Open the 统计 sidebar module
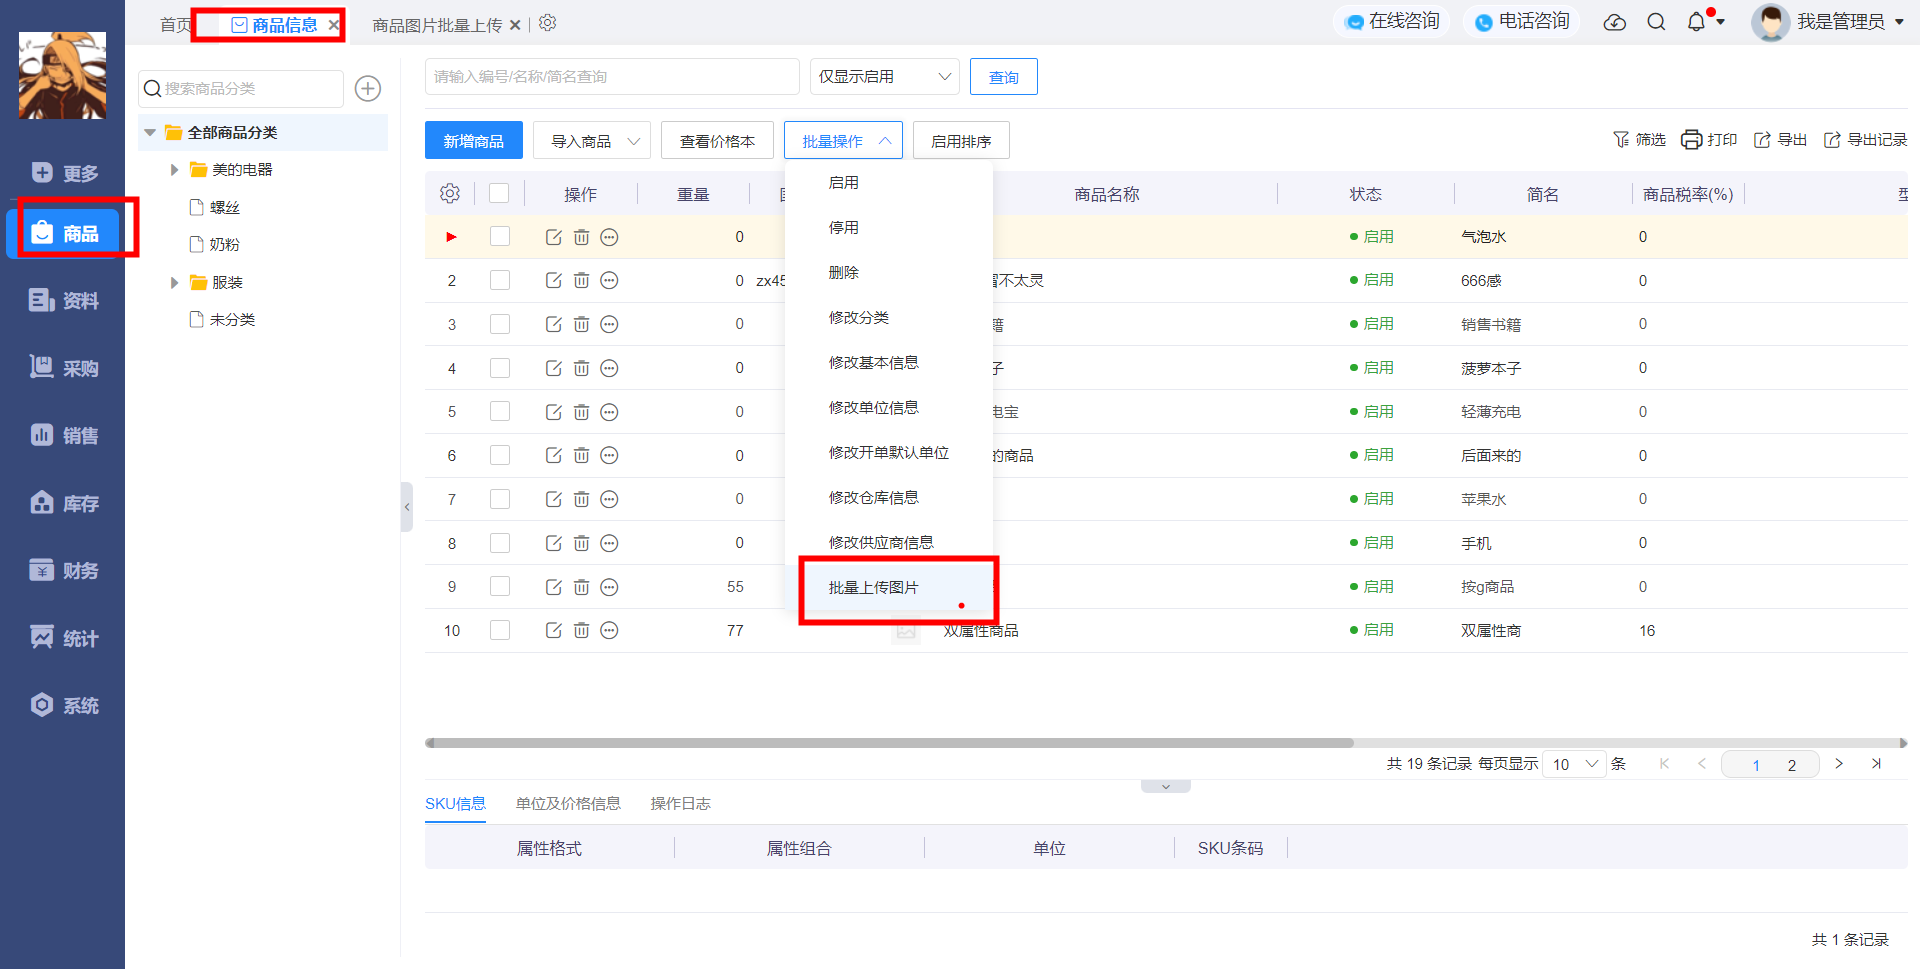The width and height of the screenshot is (1920, 969). pos(64,638)
